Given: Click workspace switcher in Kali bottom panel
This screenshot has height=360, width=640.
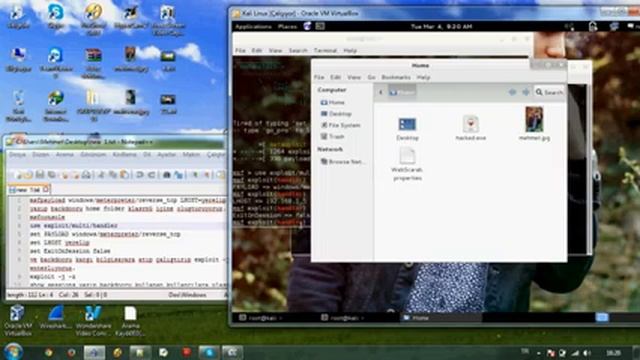Looking at the screenshot, I should (601, 317).
